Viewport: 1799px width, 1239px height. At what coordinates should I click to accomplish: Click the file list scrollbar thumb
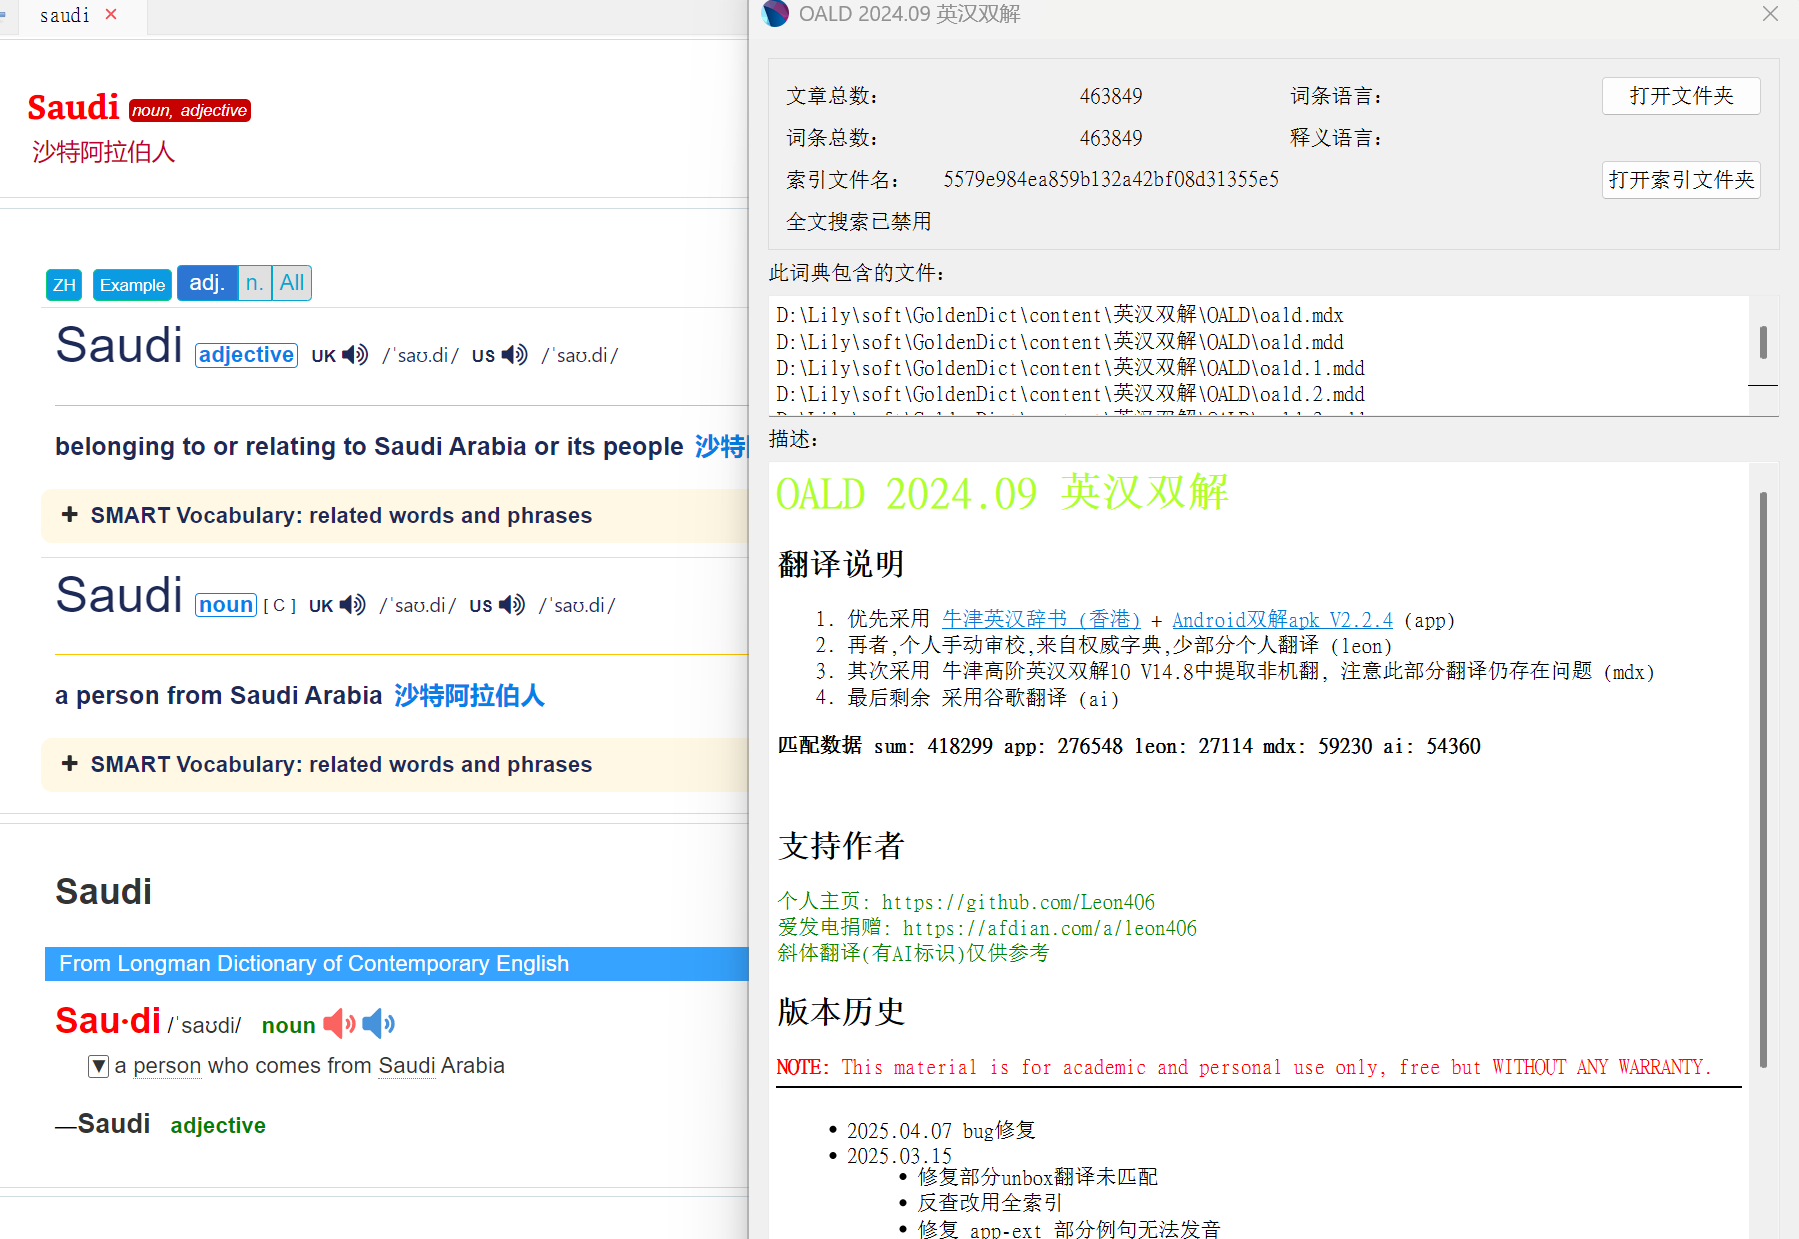click(1763, 342)
